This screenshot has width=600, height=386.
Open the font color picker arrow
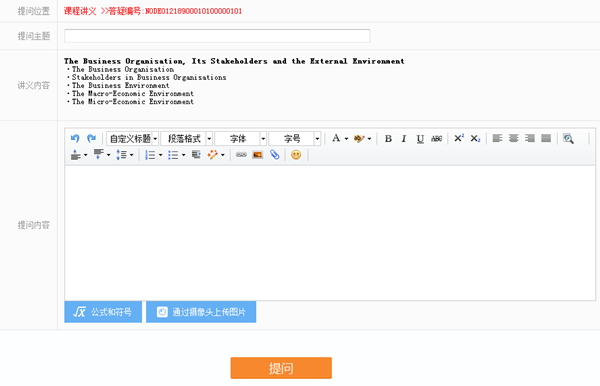click(346, 138)
